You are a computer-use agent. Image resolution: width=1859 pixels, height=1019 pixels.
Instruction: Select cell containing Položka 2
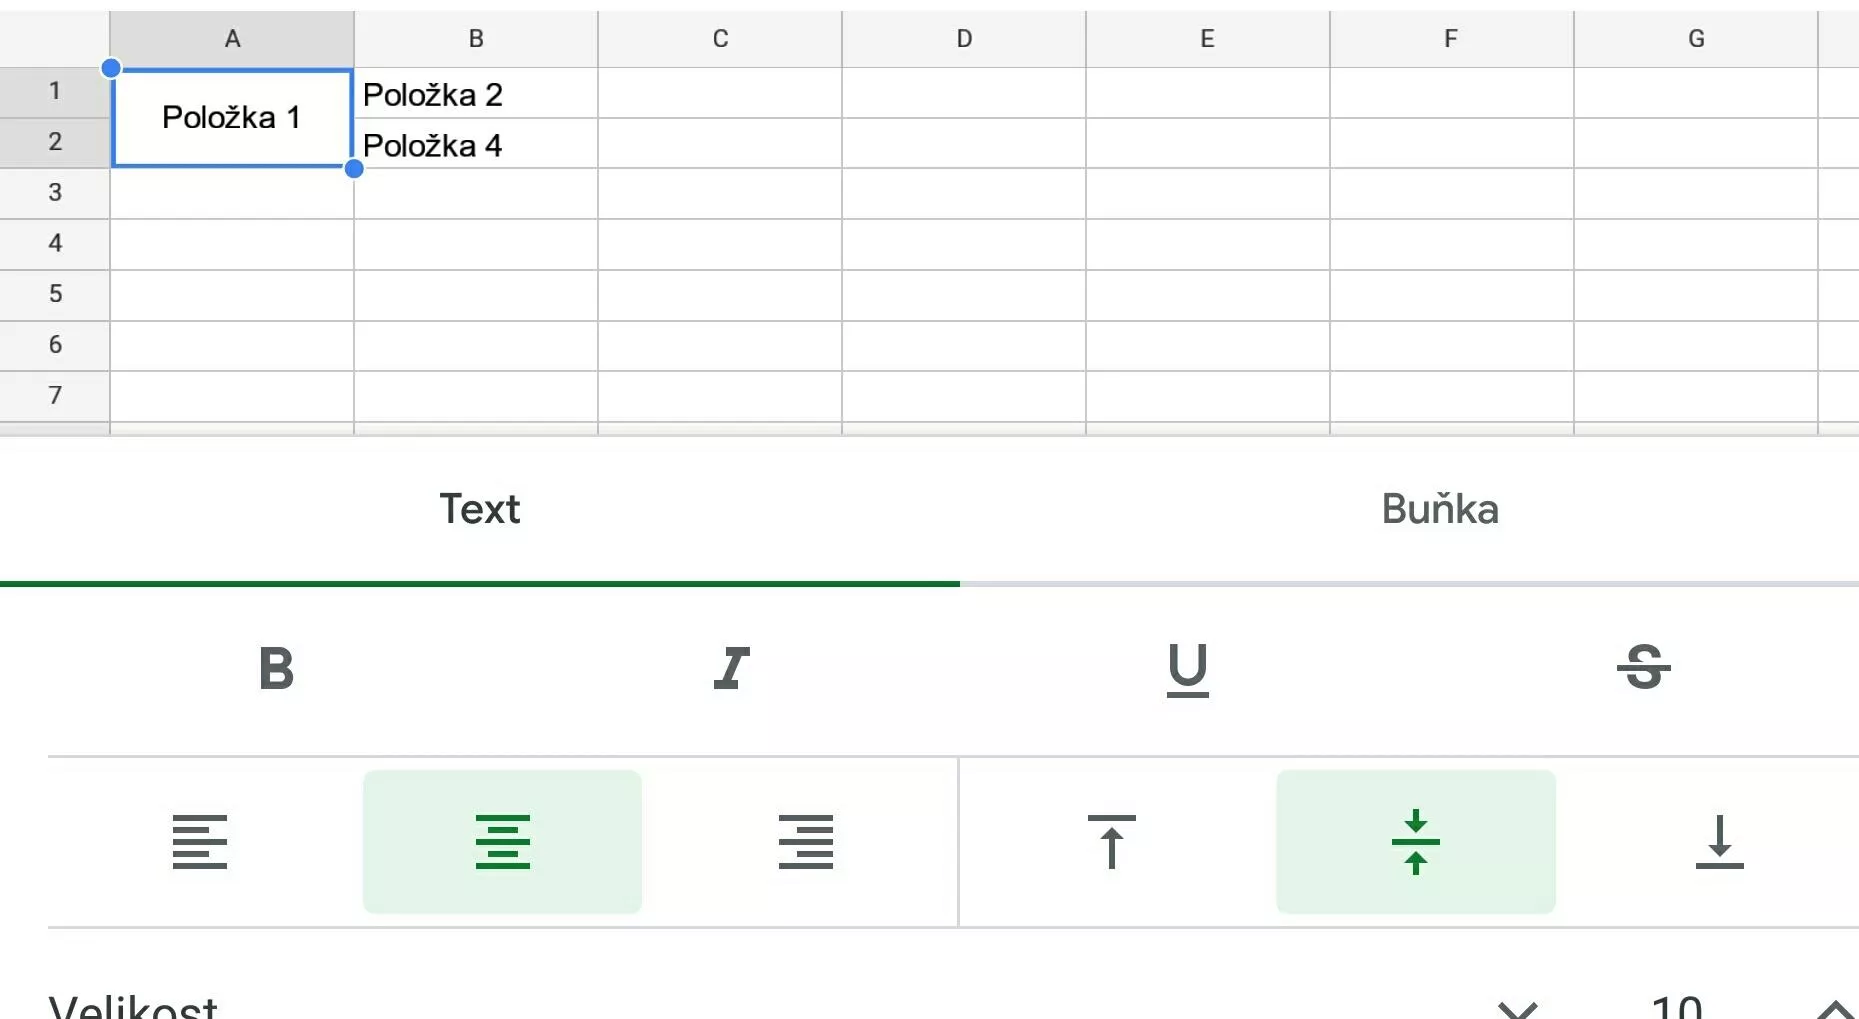[x=476, y=94]
